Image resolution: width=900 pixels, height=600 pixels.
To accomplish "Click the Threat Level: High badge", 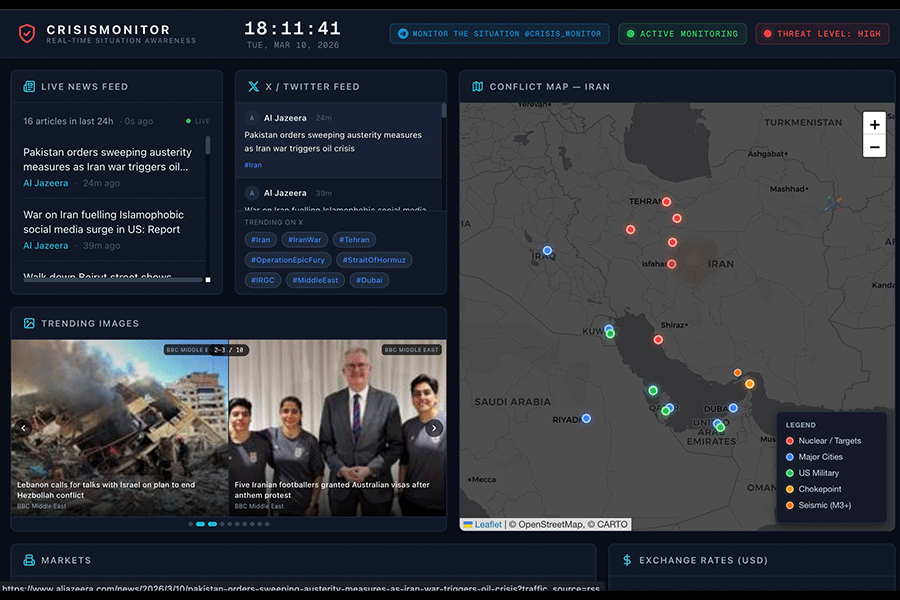I will click(822, 34).
